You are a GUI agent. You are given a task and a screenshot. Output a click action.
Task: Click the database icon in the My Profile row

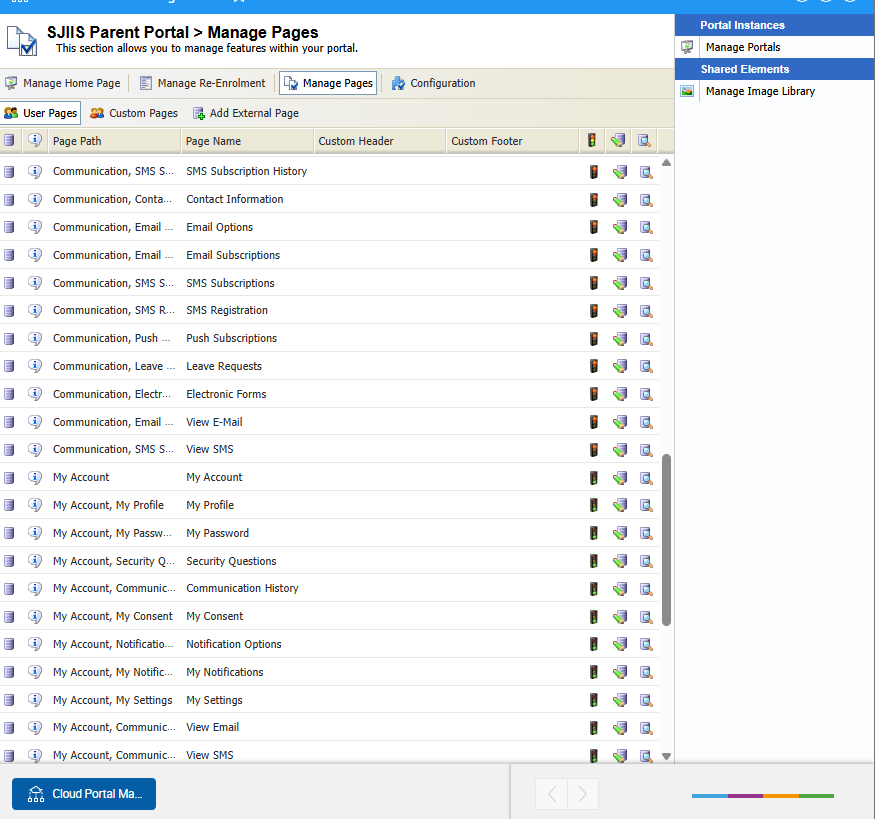(10, 505)
